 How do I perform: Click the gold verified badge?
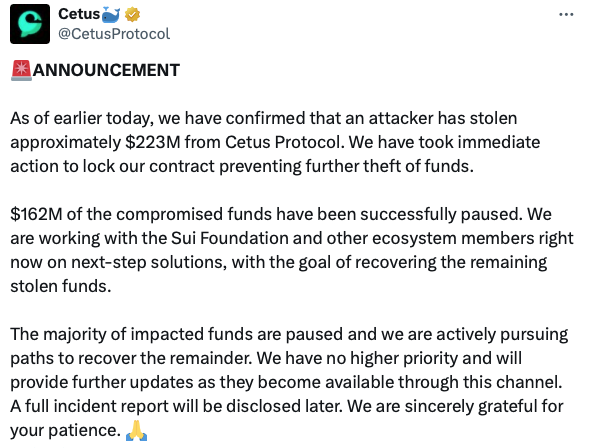tap(132, 15)
